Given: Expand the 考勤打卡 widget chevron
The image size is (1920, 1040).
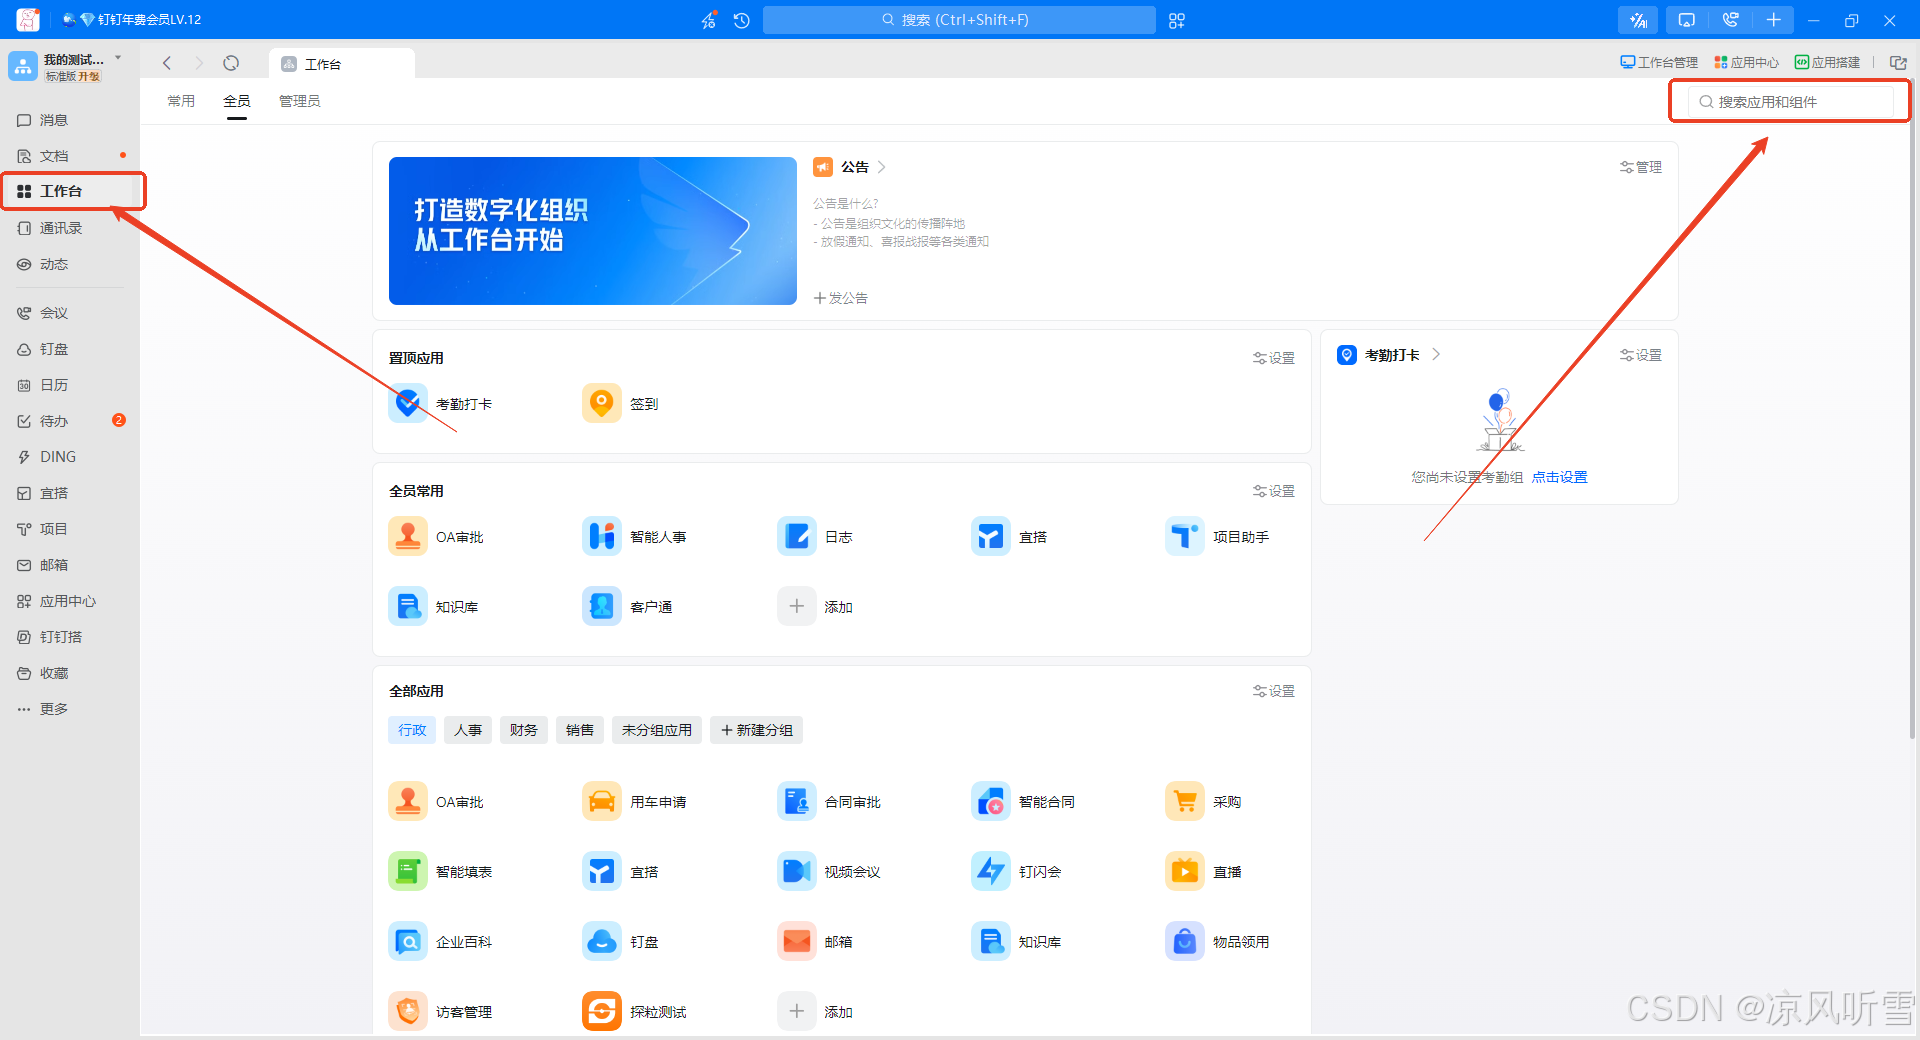Looking at the screenshot, I should [1436, 354].
